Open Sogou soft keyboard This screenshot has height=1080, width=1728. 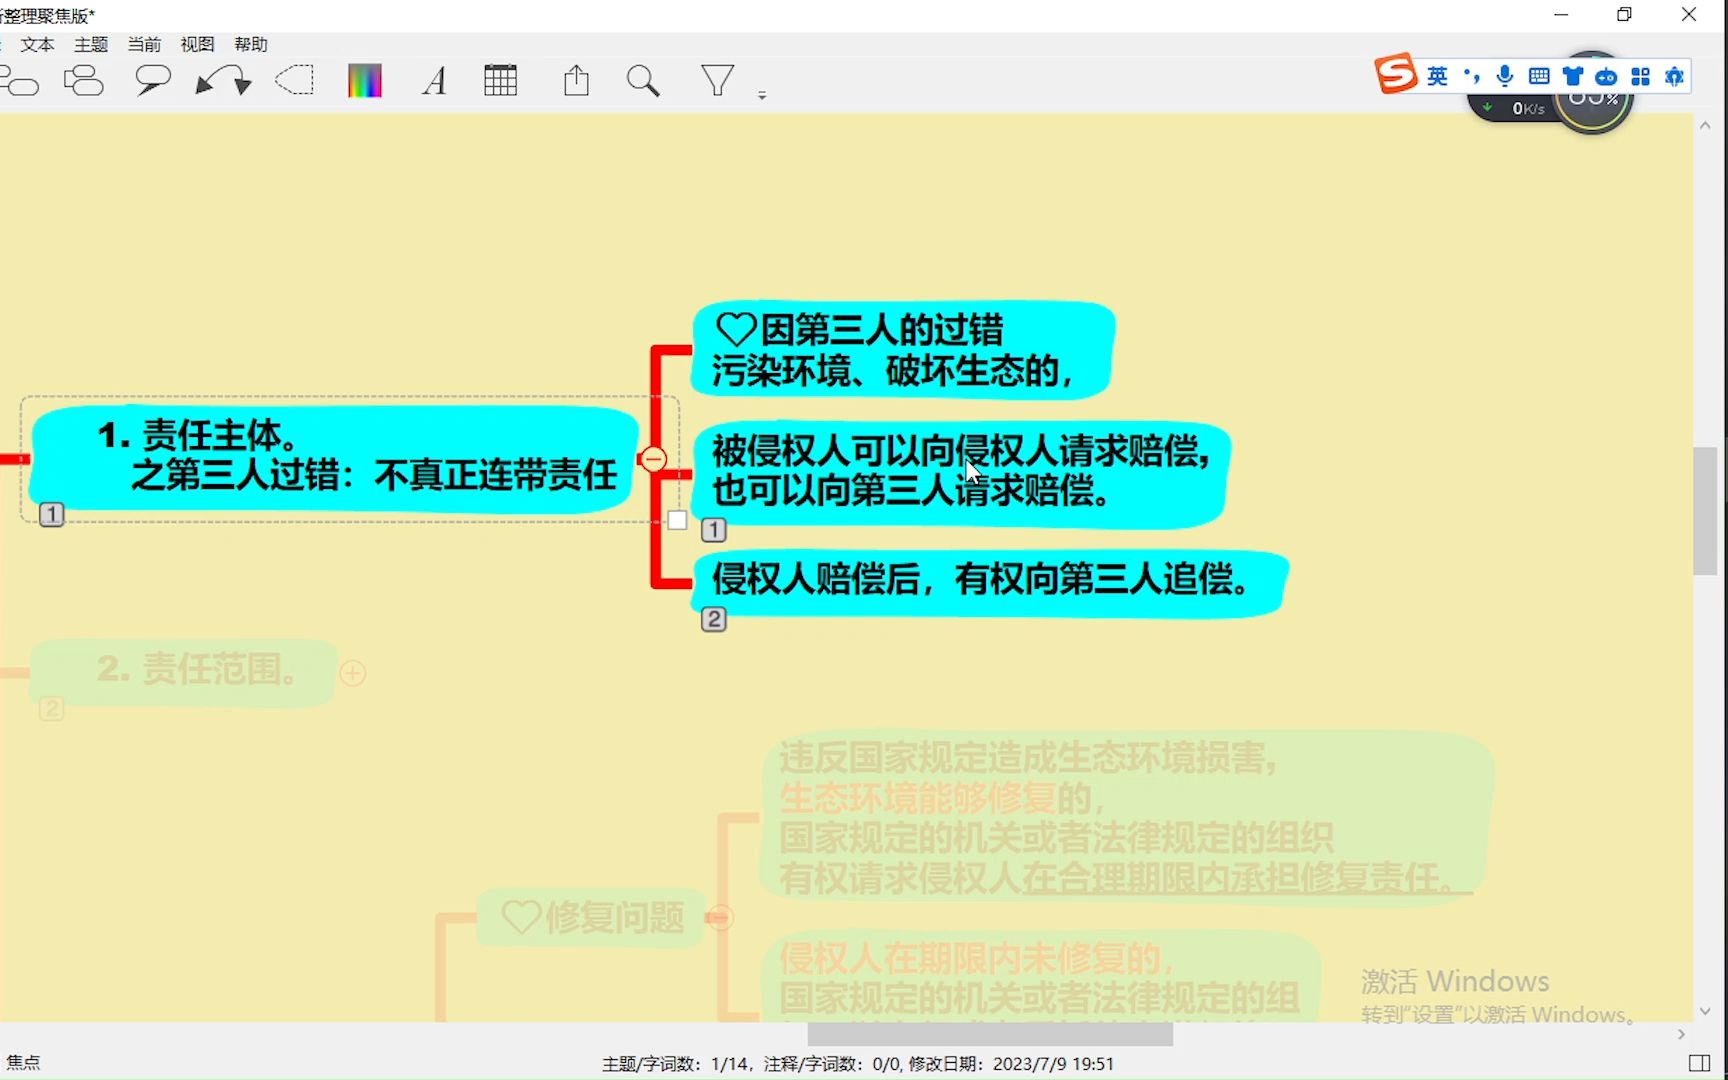(1539, 76)
